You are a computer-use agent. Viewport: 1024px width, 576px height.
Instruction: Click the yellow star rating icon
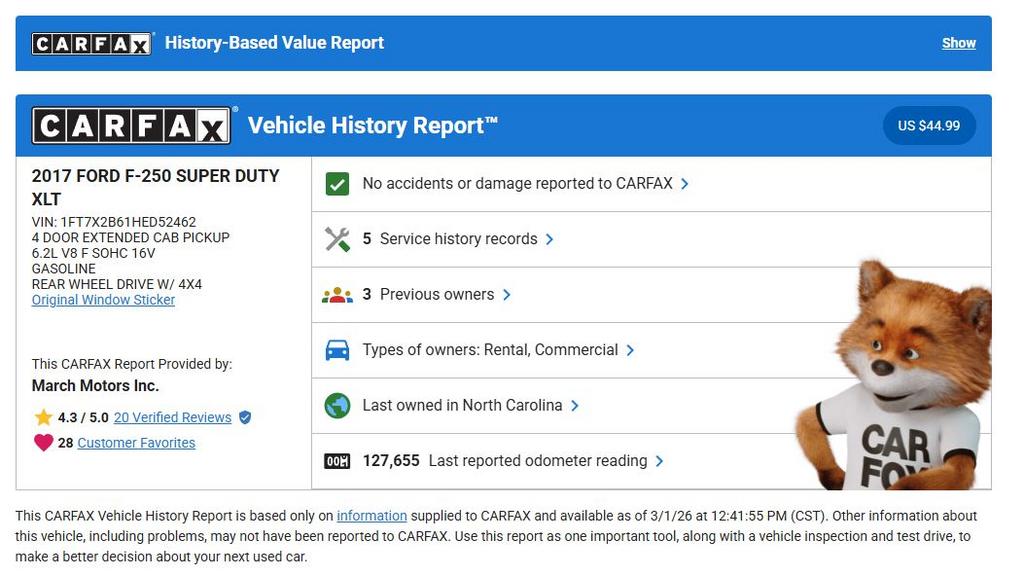click(x=43, y=418)
